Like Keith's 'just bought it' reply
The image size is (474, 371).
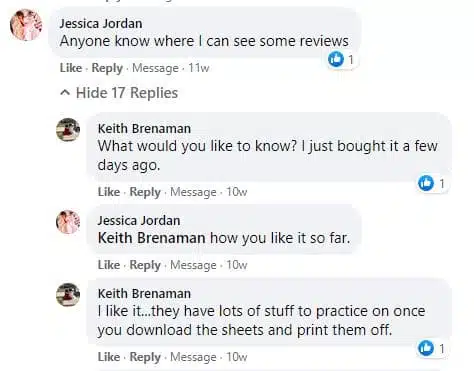tap(109, 192)
